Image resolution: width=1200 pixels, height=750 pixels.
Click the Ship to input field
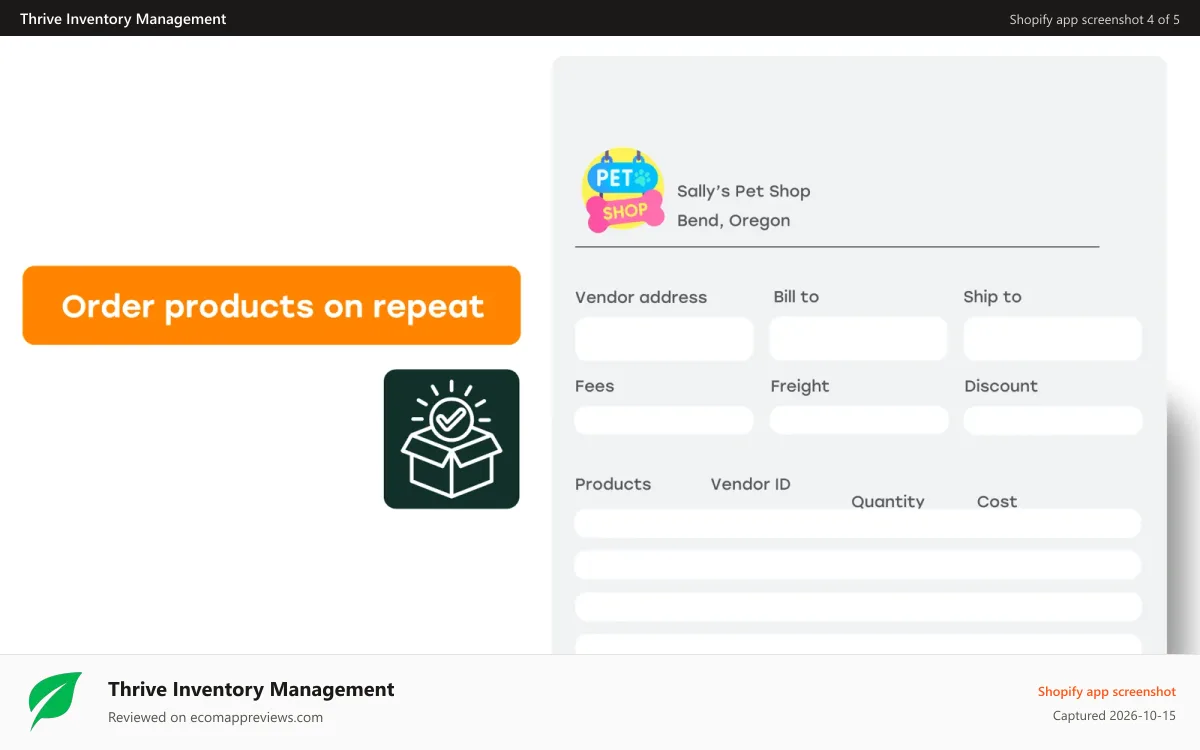click(x=1052, y=339)
